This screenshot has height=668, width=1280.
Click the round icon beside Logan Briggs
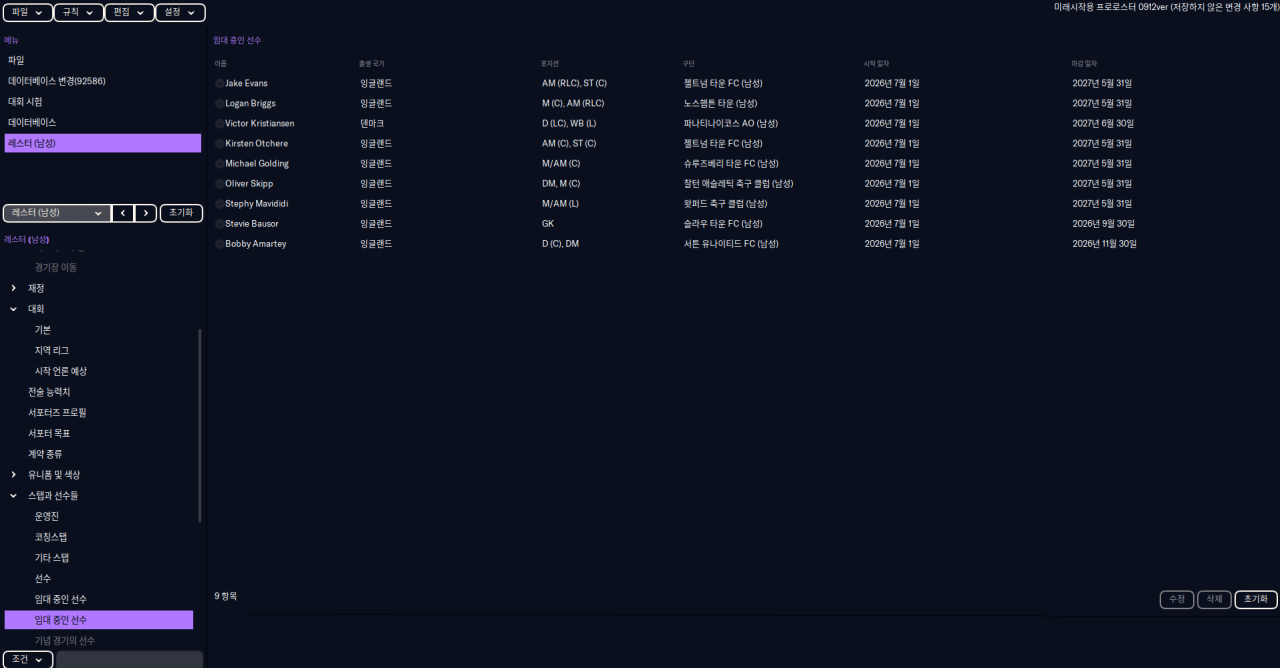(x=219, y=104)
